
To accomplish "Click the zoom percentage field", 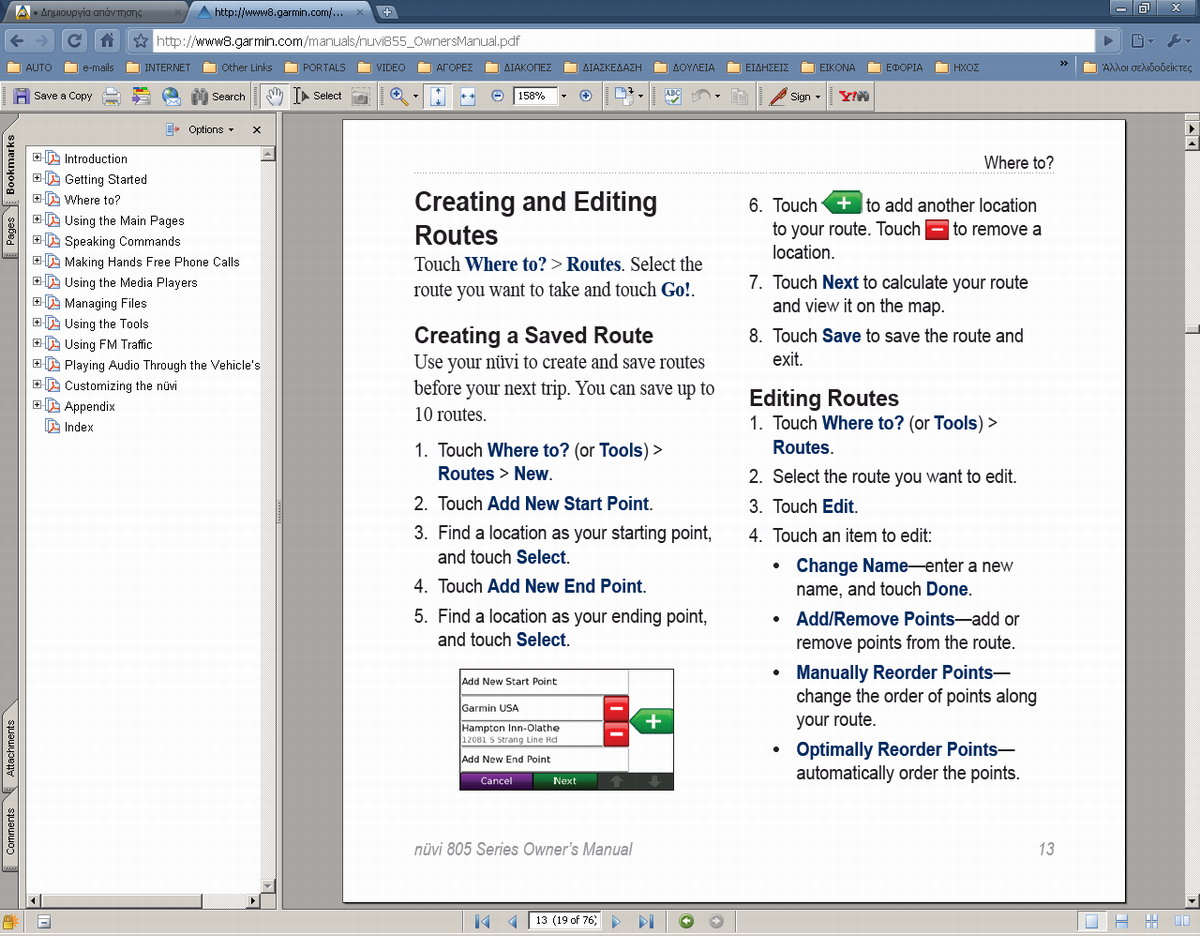I will [534, 96].
